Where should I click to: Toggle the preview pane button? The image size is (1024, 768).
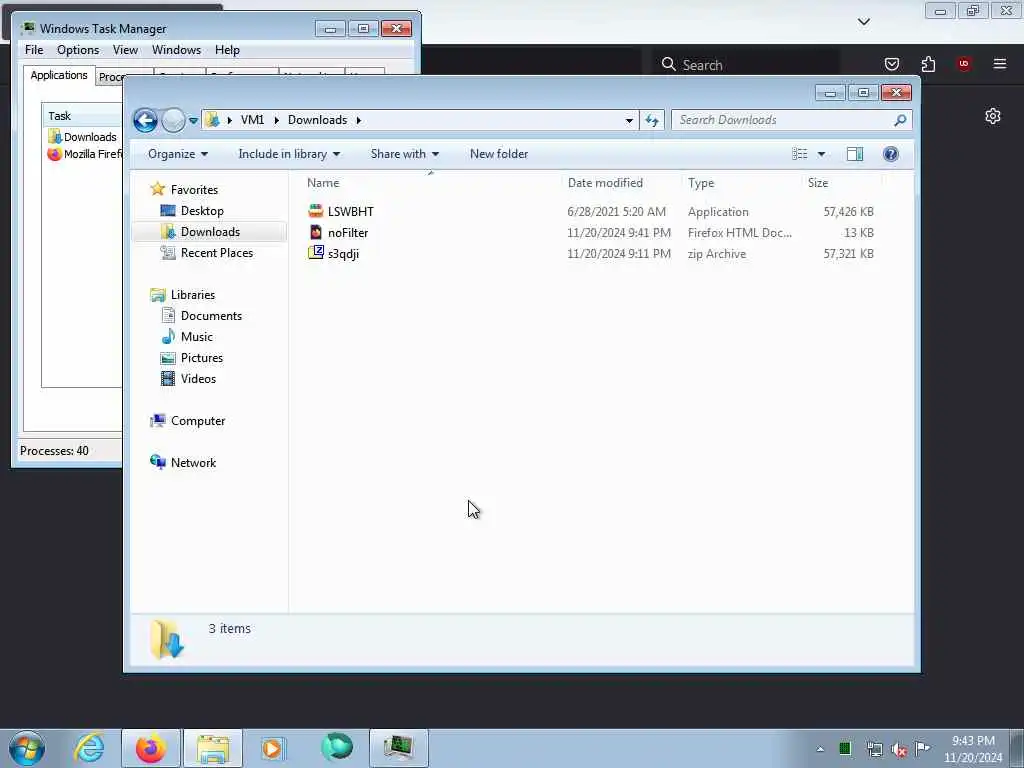click(855, 154)
